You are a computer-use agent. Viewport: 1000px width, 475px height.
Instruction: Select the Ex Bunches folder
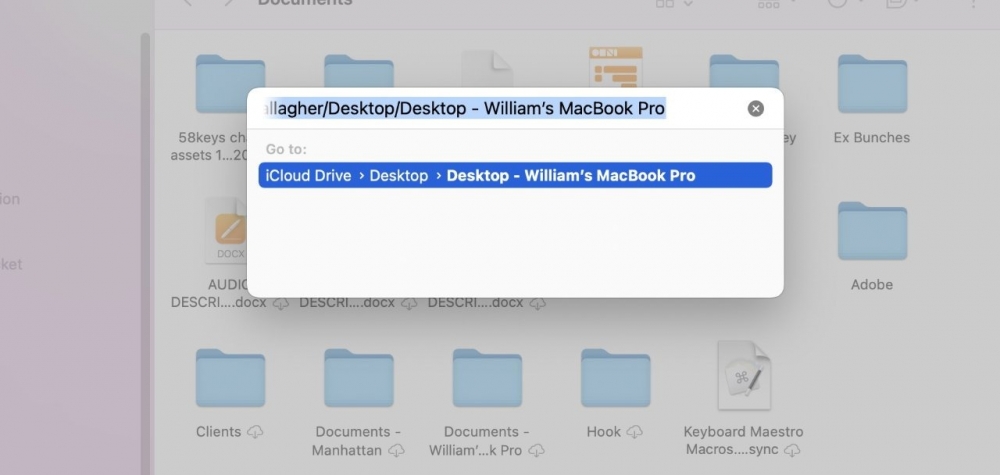pos(871,85)
